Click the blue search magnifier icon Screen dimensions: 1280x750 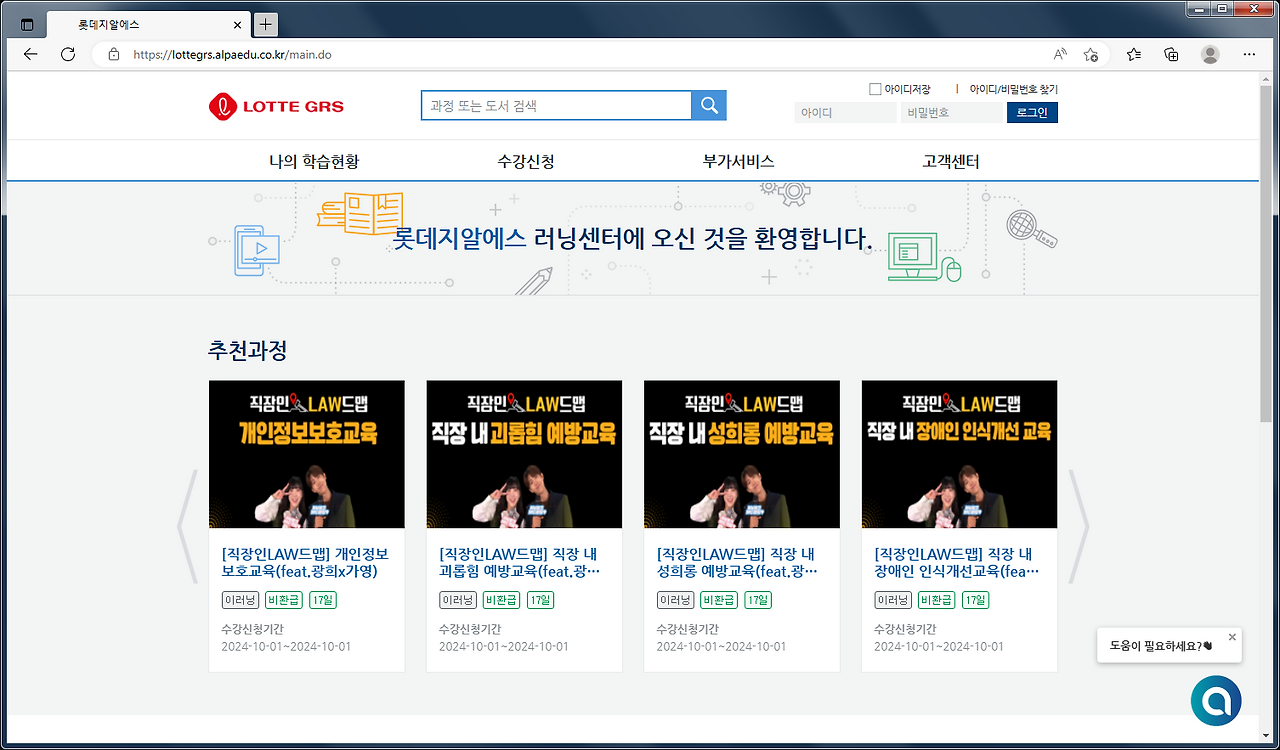[x=709, y=105]
